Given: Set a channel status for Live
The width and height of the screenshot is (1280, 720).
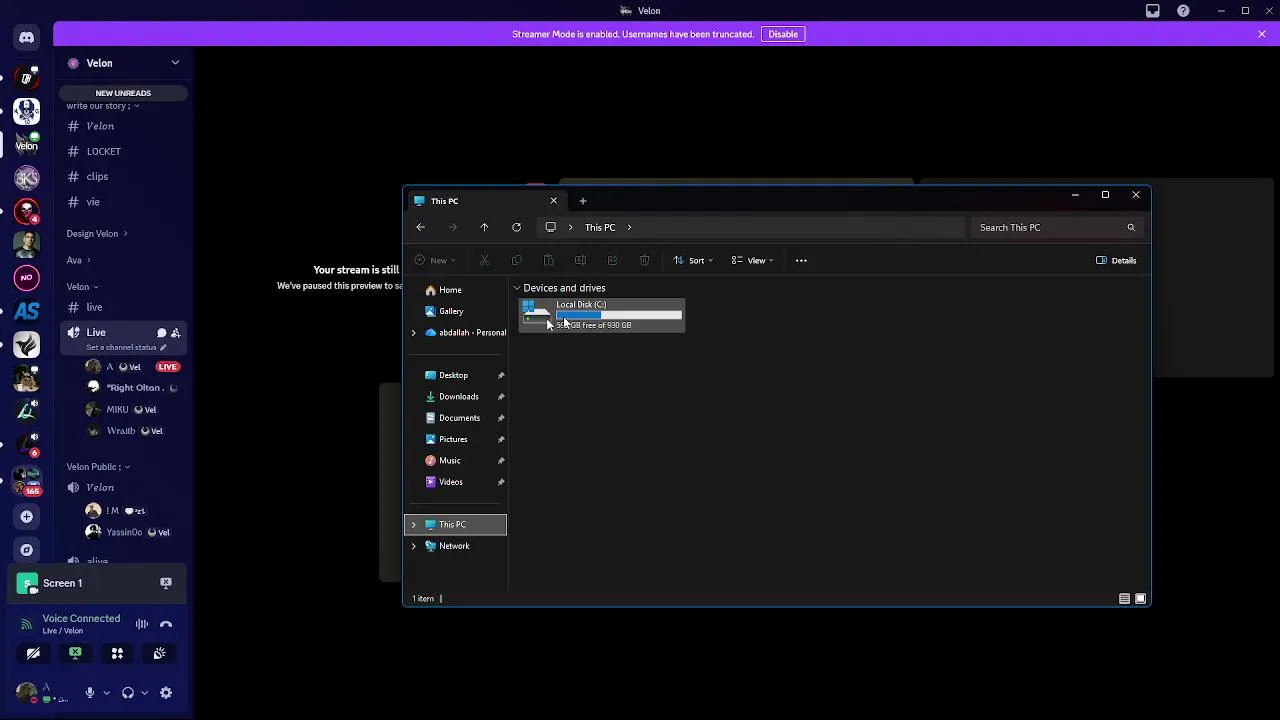Looking at the screenshot, I should tap(126, 347).
